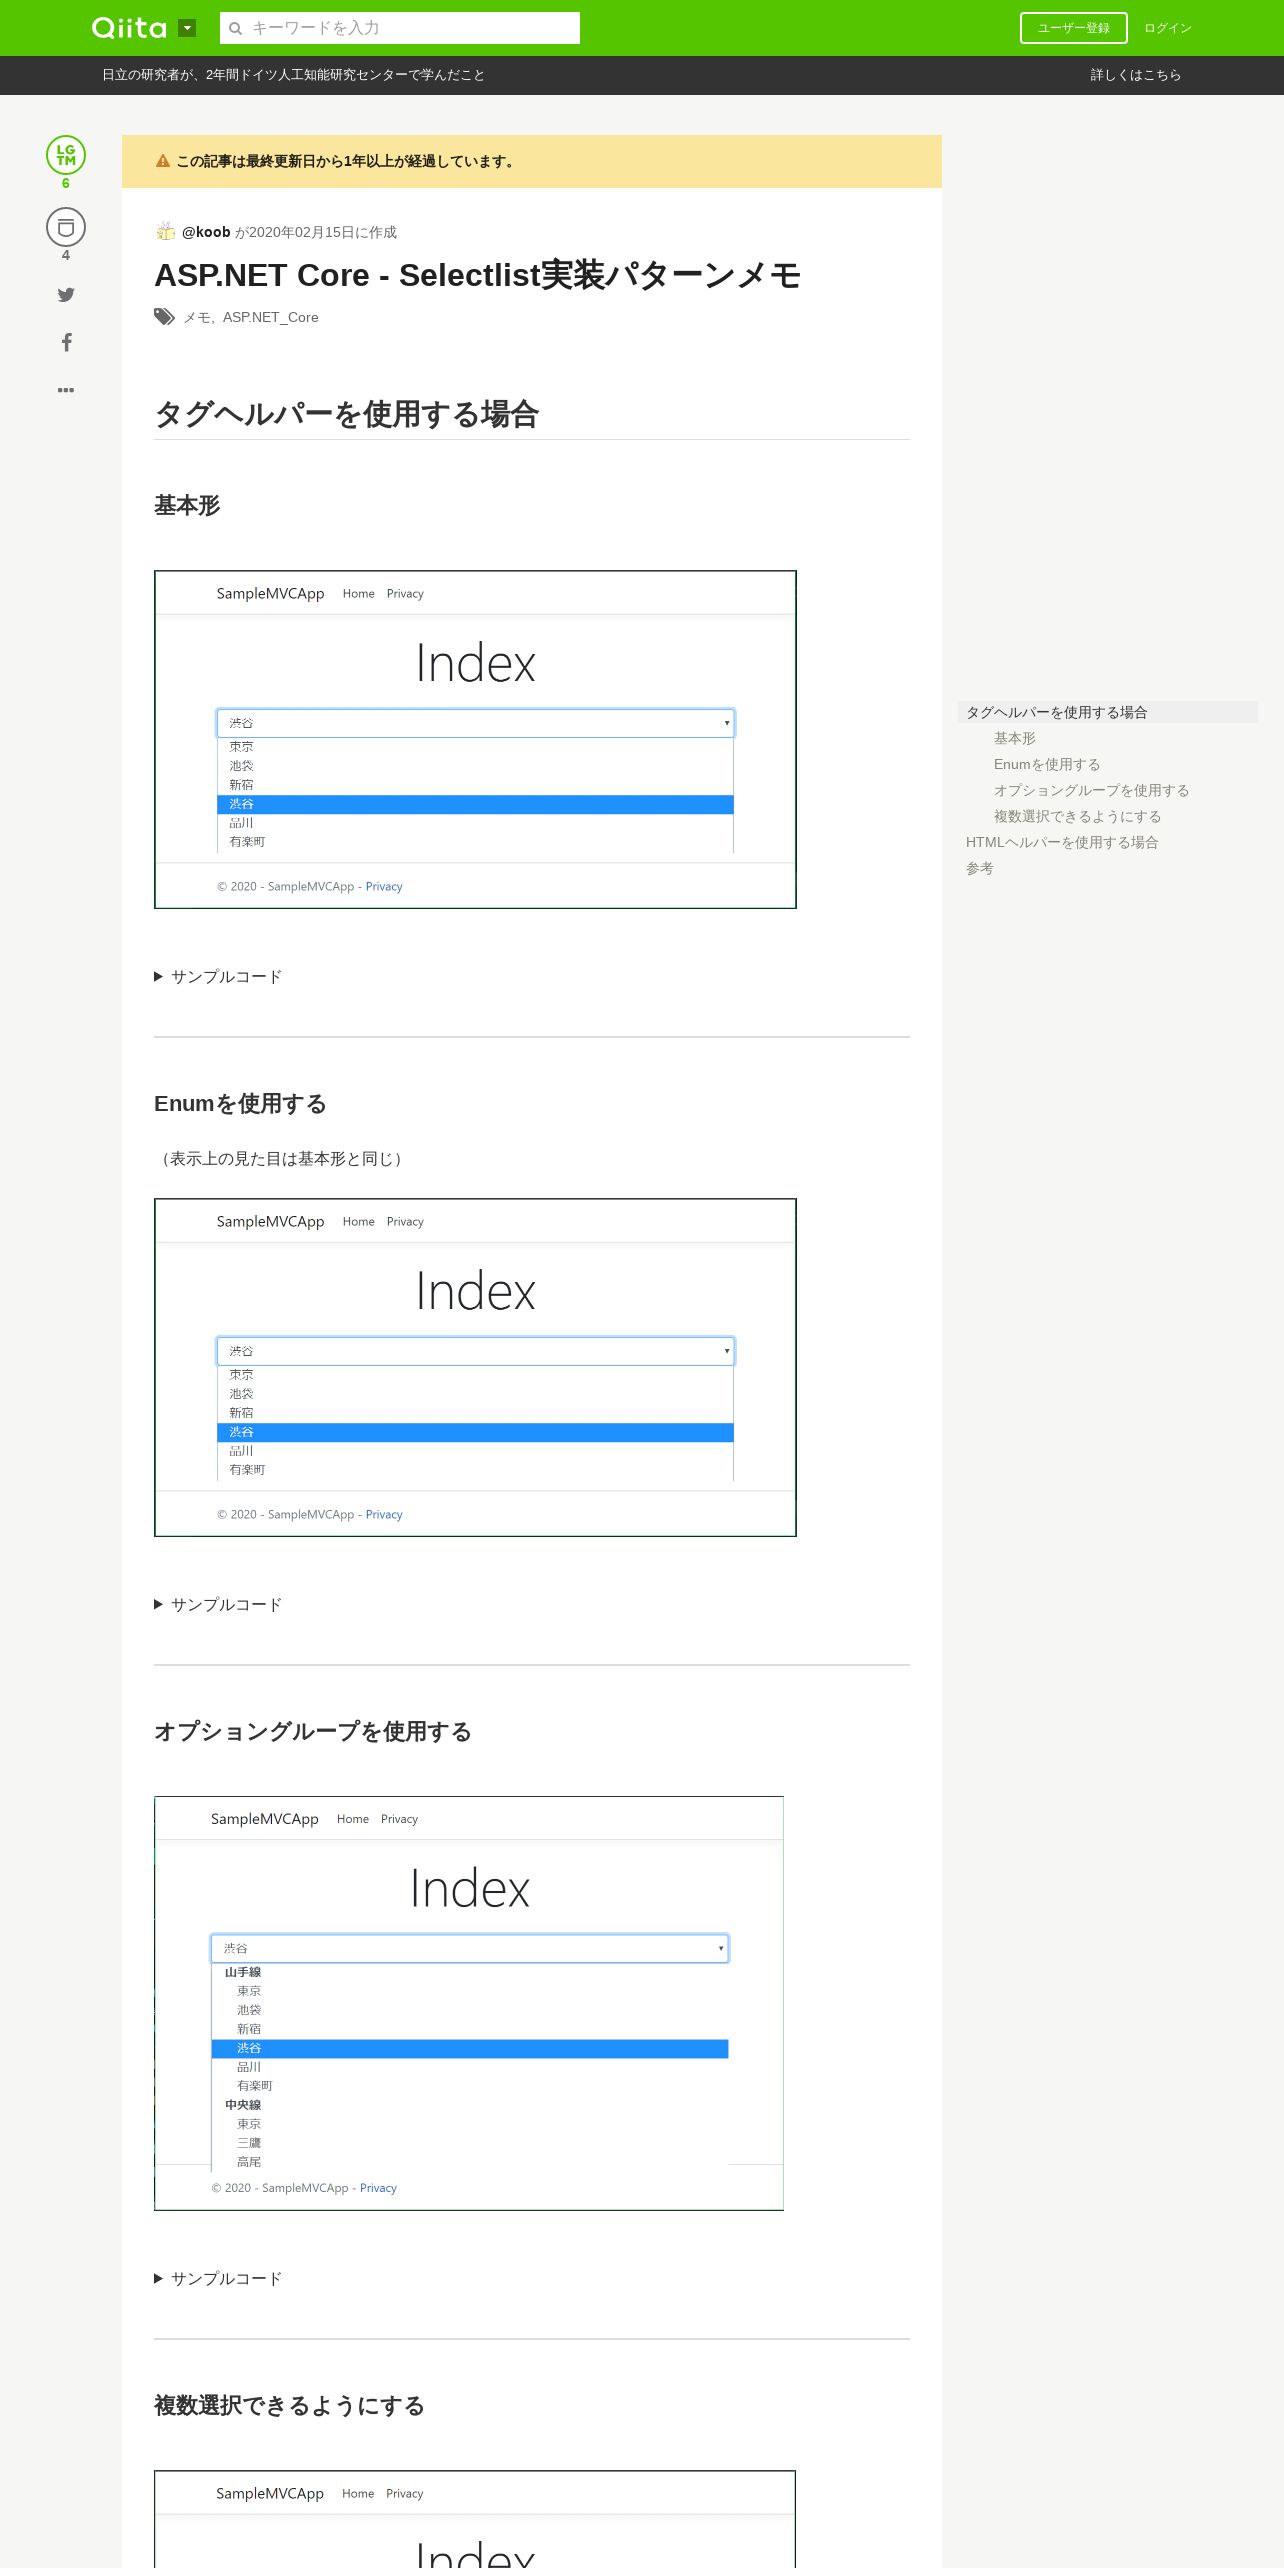Go to オプショングループを使用する in table of contents

pyautogui.click(x=1092, y=790)
